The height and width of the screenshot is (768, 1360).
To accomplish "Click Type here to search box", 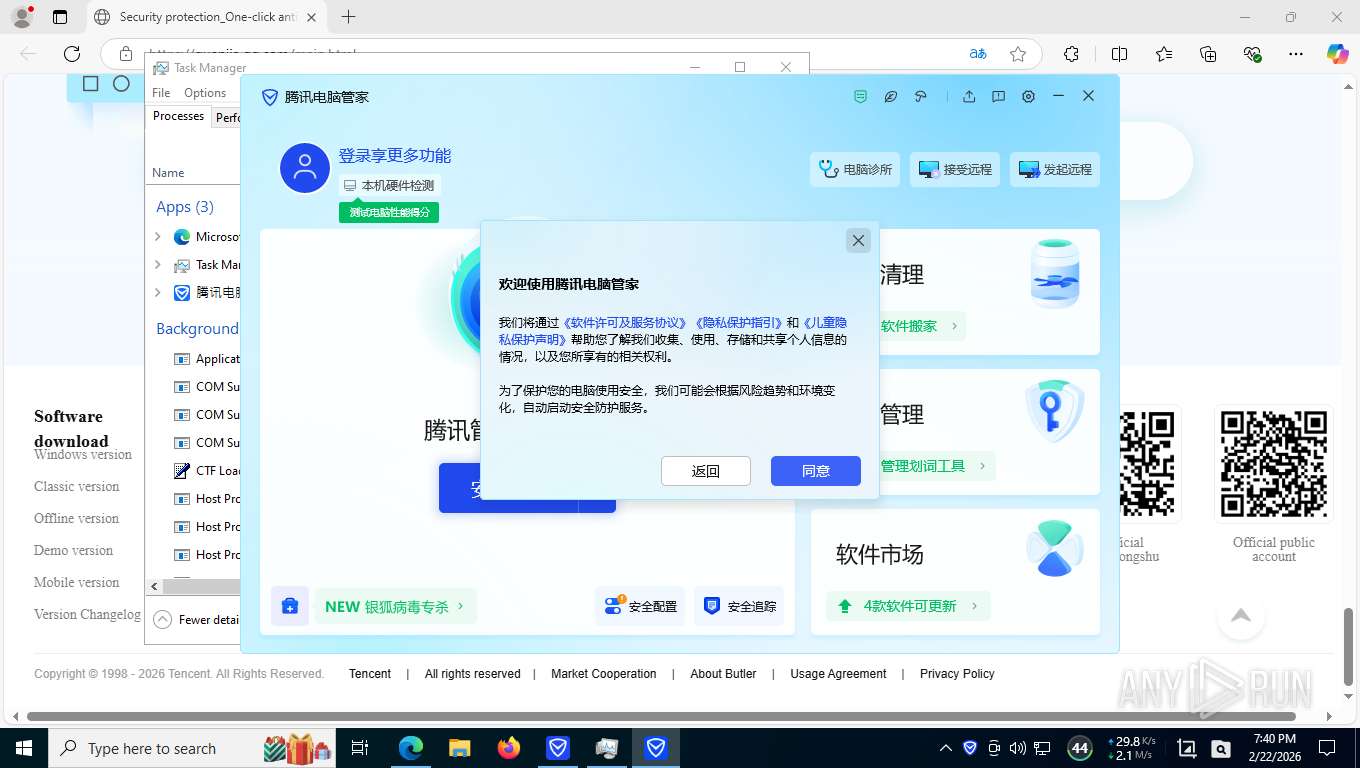I will click(190, 748).
